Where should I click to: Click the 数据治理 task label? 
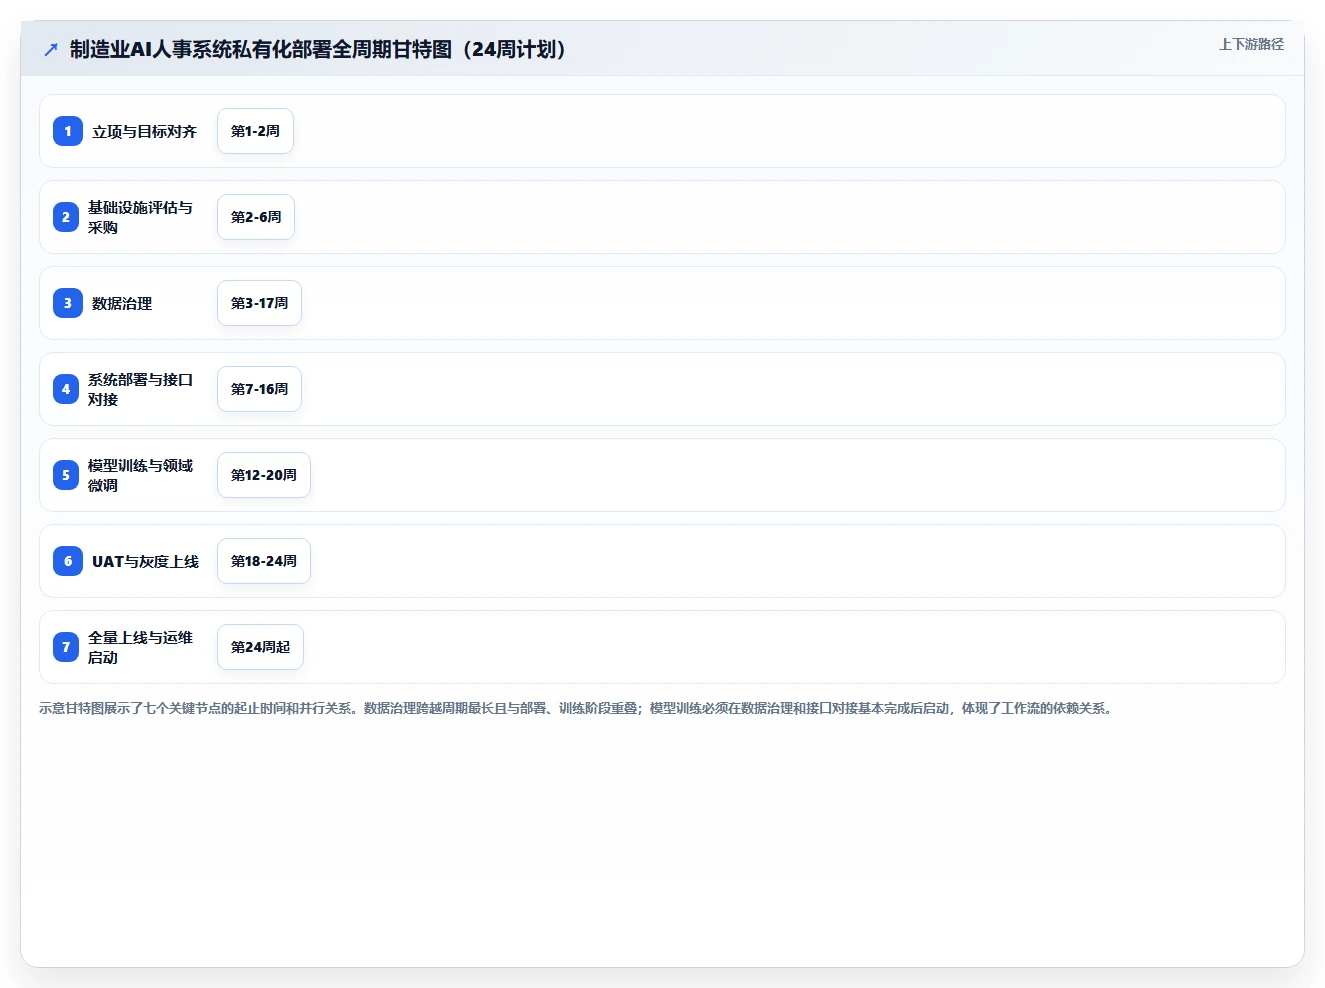(x=122, y=303)
